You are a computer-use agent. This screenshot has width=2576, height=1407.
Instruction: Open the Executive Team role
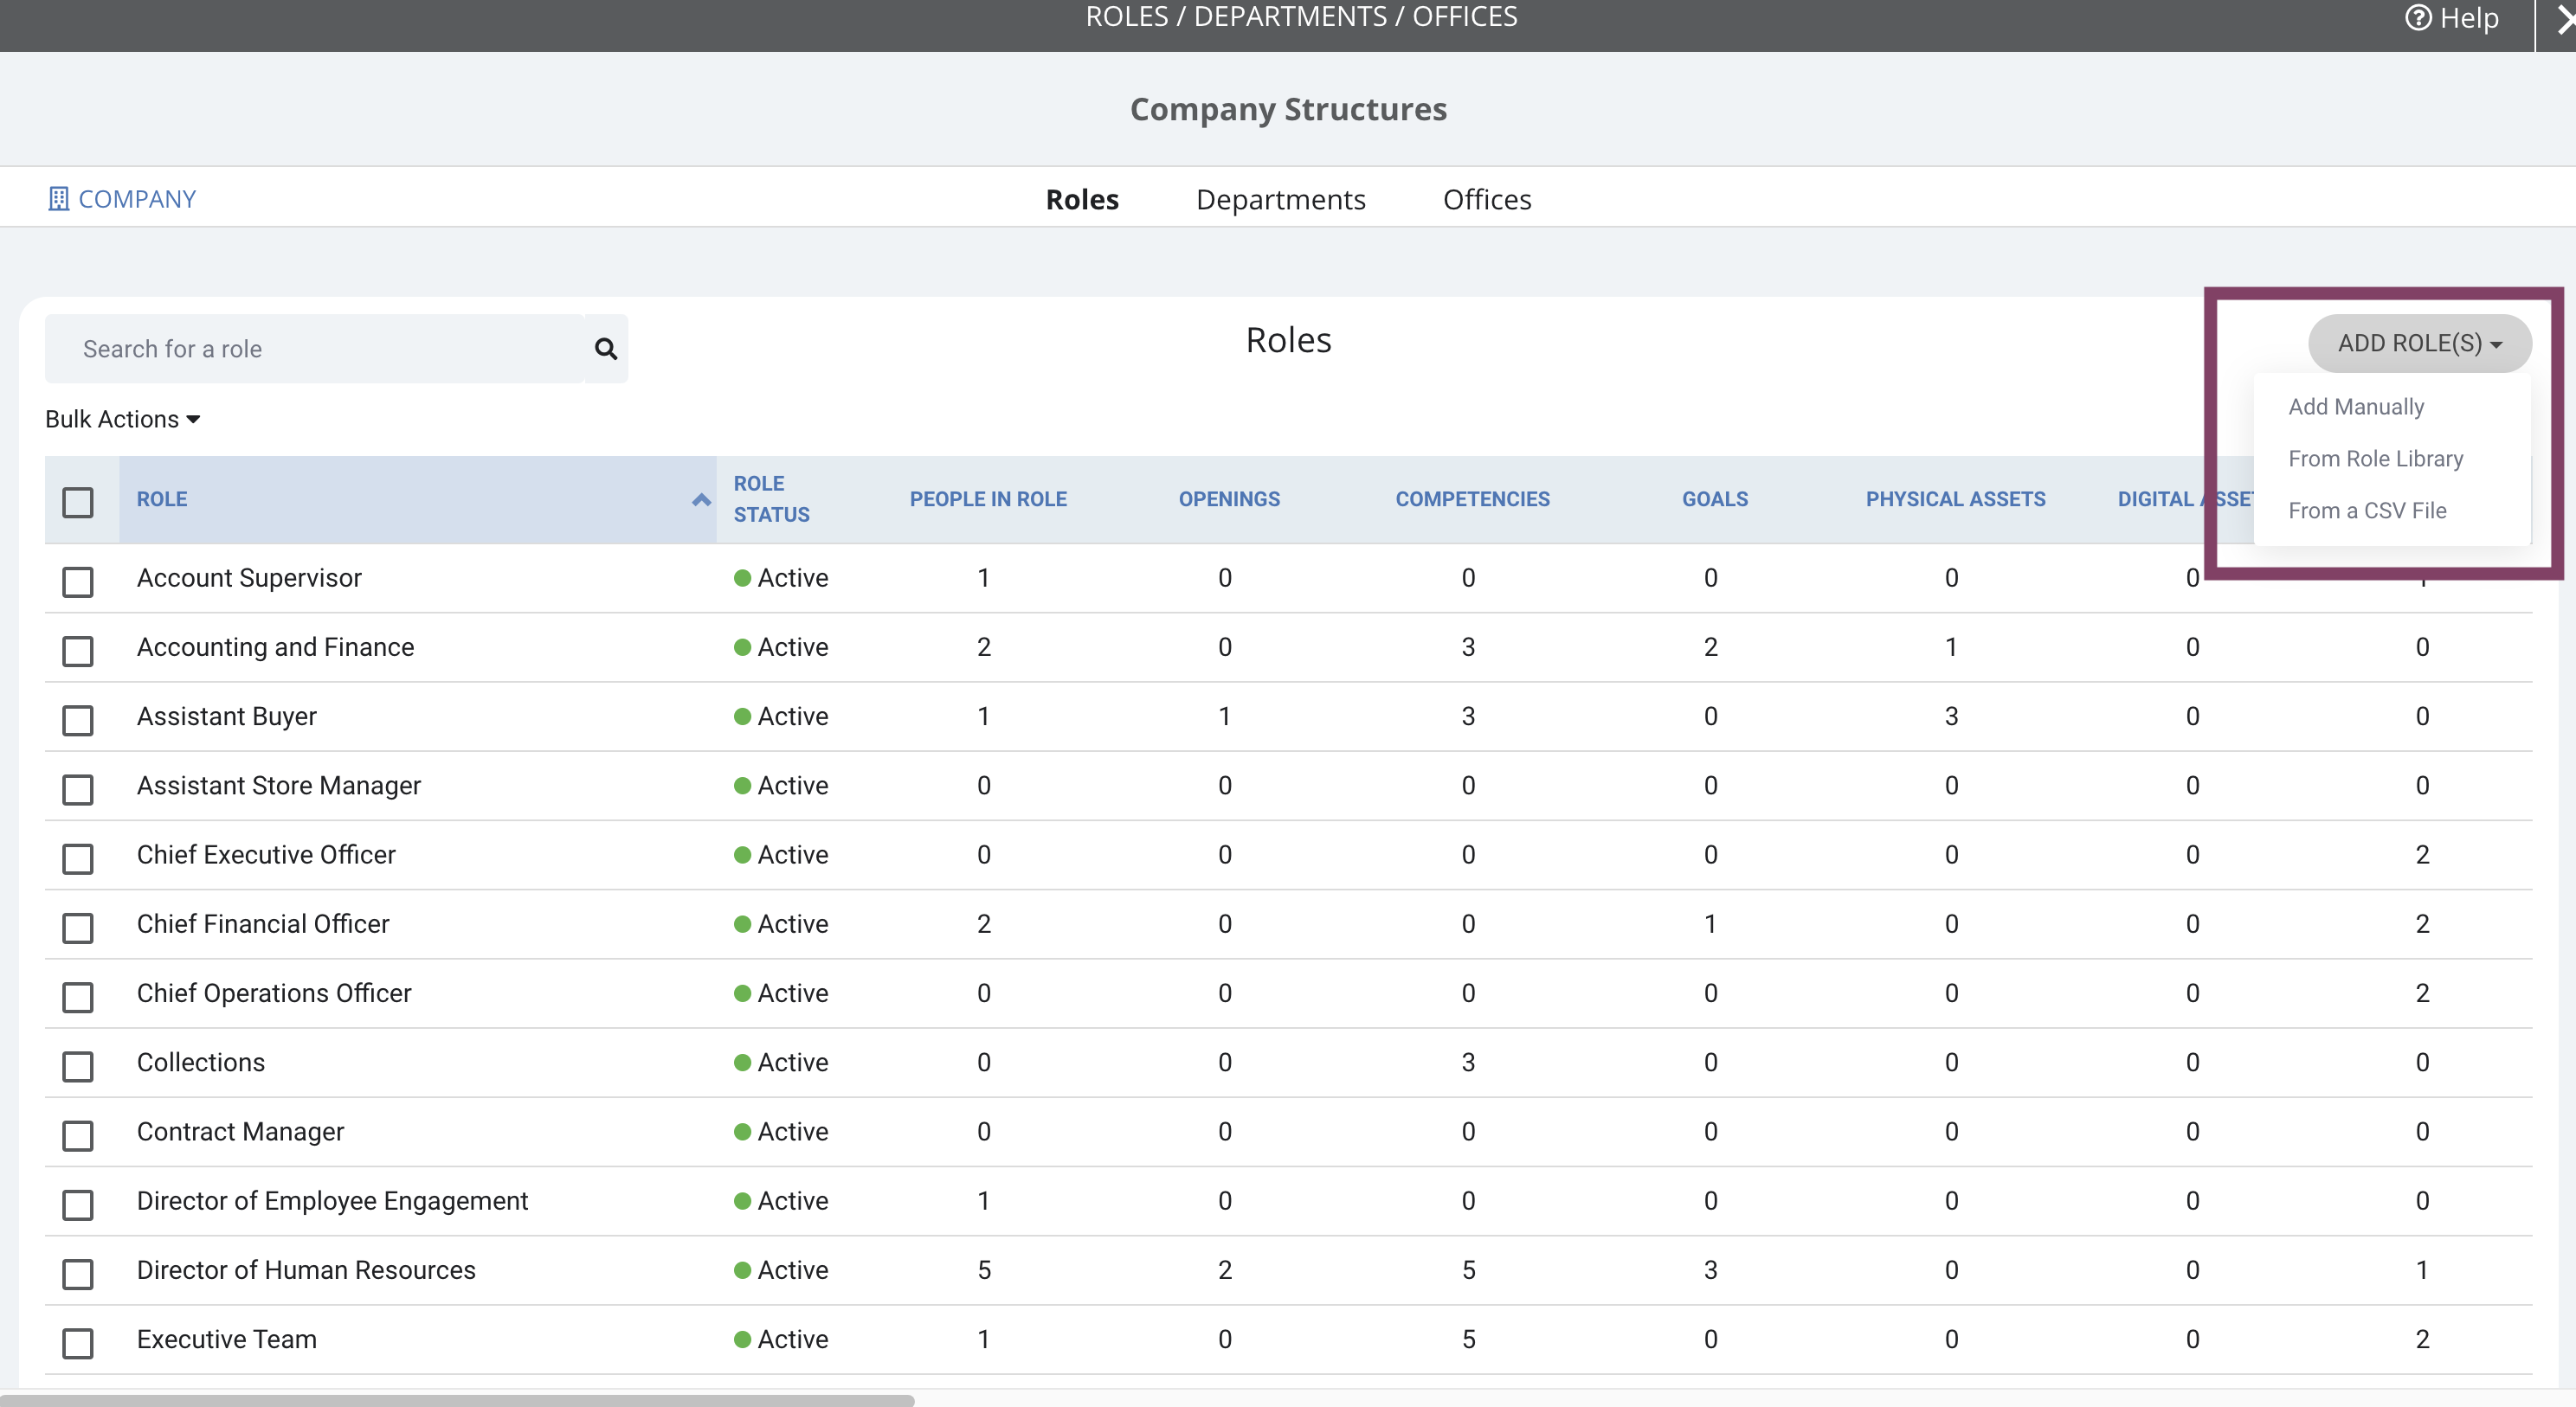click(226, 1339)
